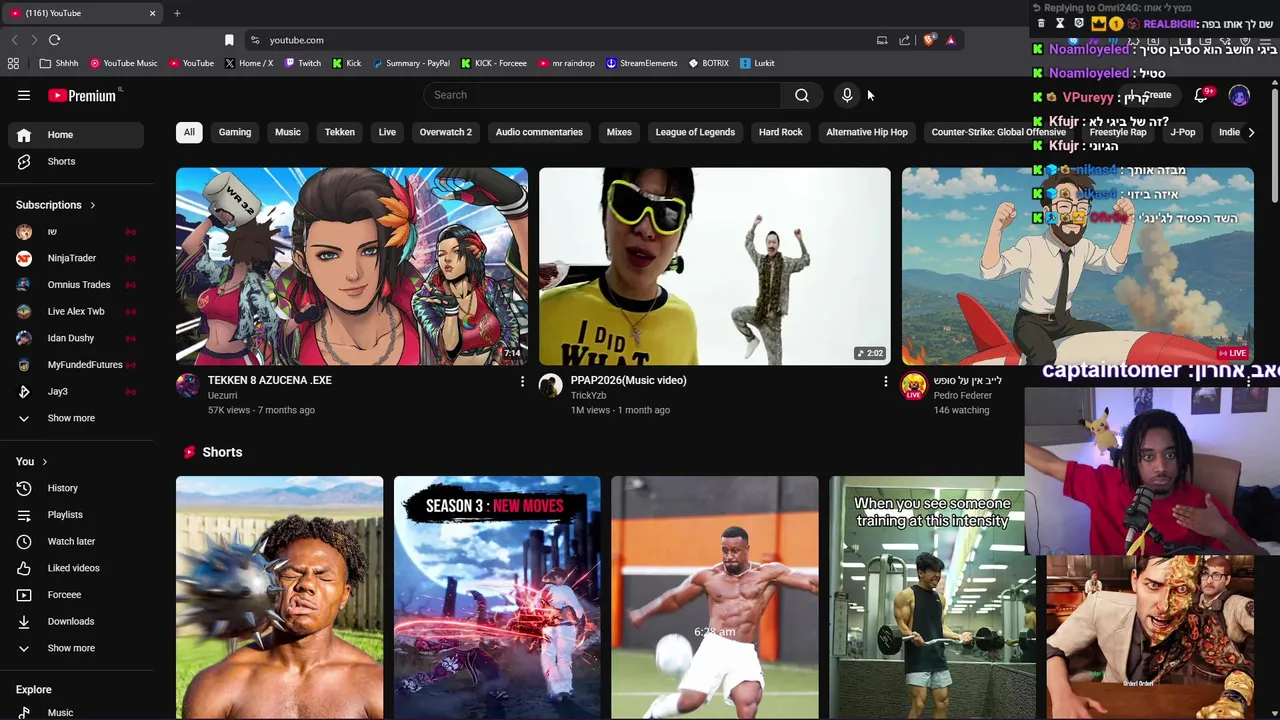
Task: Start voice search with microphone icon
Action: pyautogui.click(x=847, y=95)
